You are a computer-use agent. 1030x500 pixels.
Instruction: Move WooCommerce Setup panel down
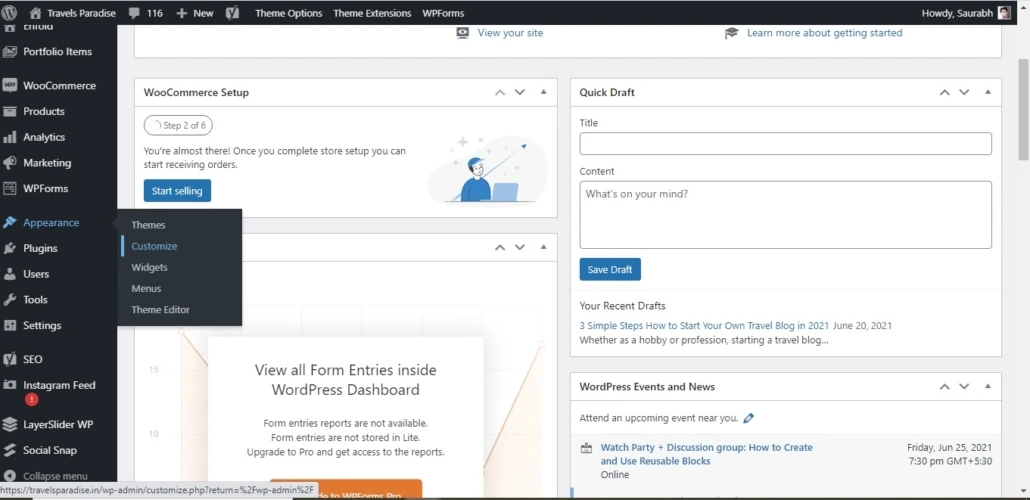pyautogui.click(x=520, y=93)
